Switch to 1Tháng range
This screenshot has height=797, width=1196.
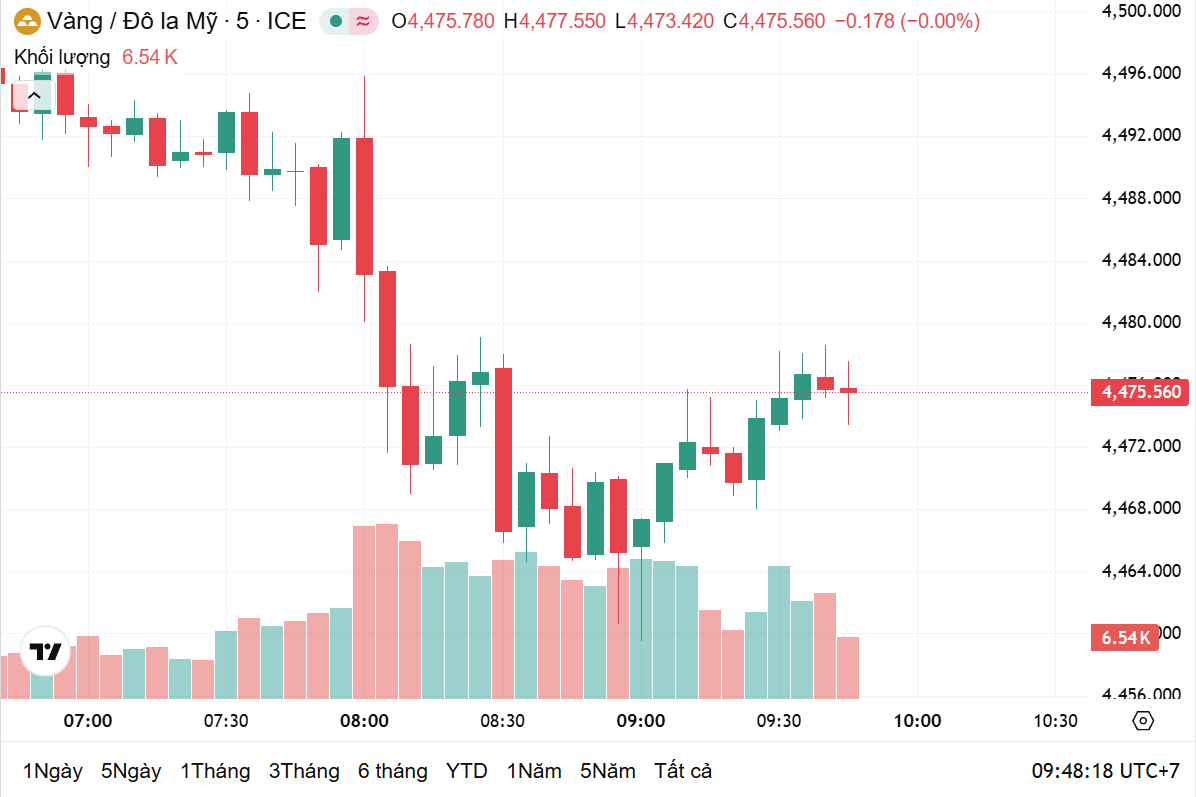pyautogui.click(x=215, y=771)
